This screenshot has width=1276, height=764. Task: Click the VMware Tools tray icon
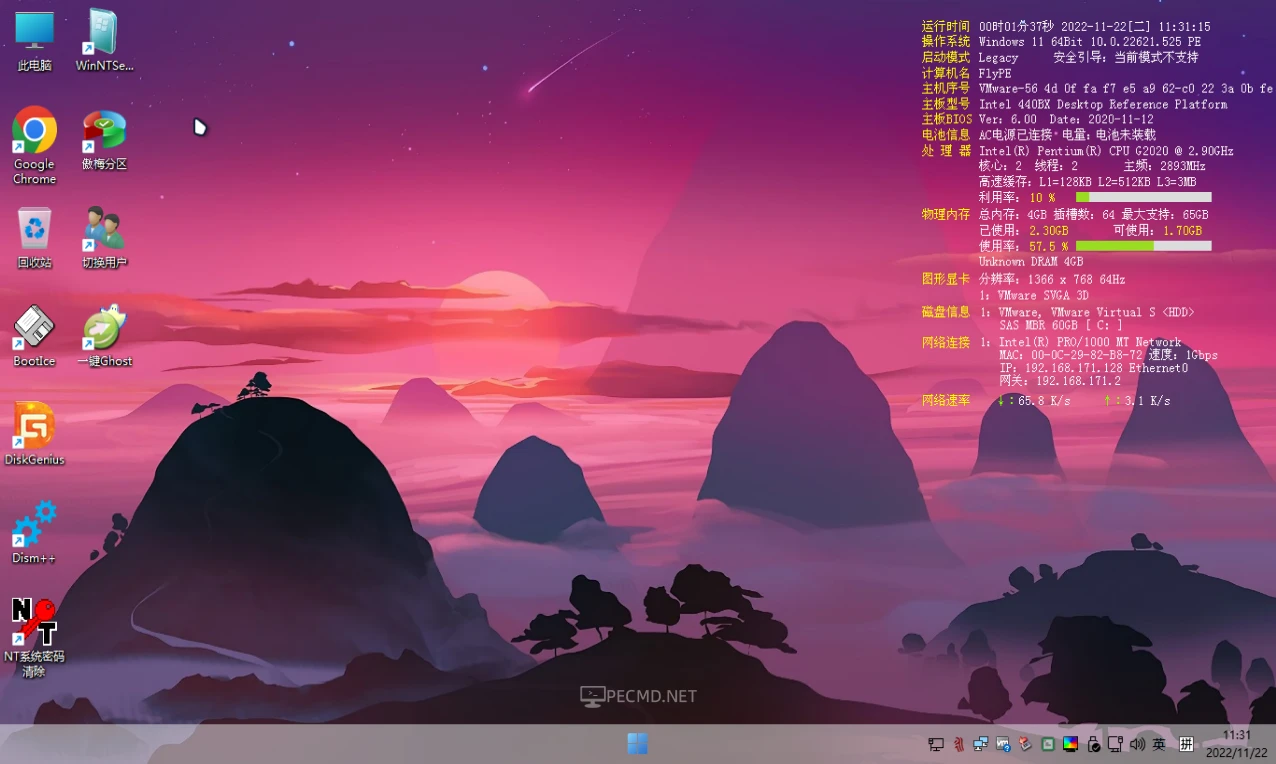(1003, 744)
